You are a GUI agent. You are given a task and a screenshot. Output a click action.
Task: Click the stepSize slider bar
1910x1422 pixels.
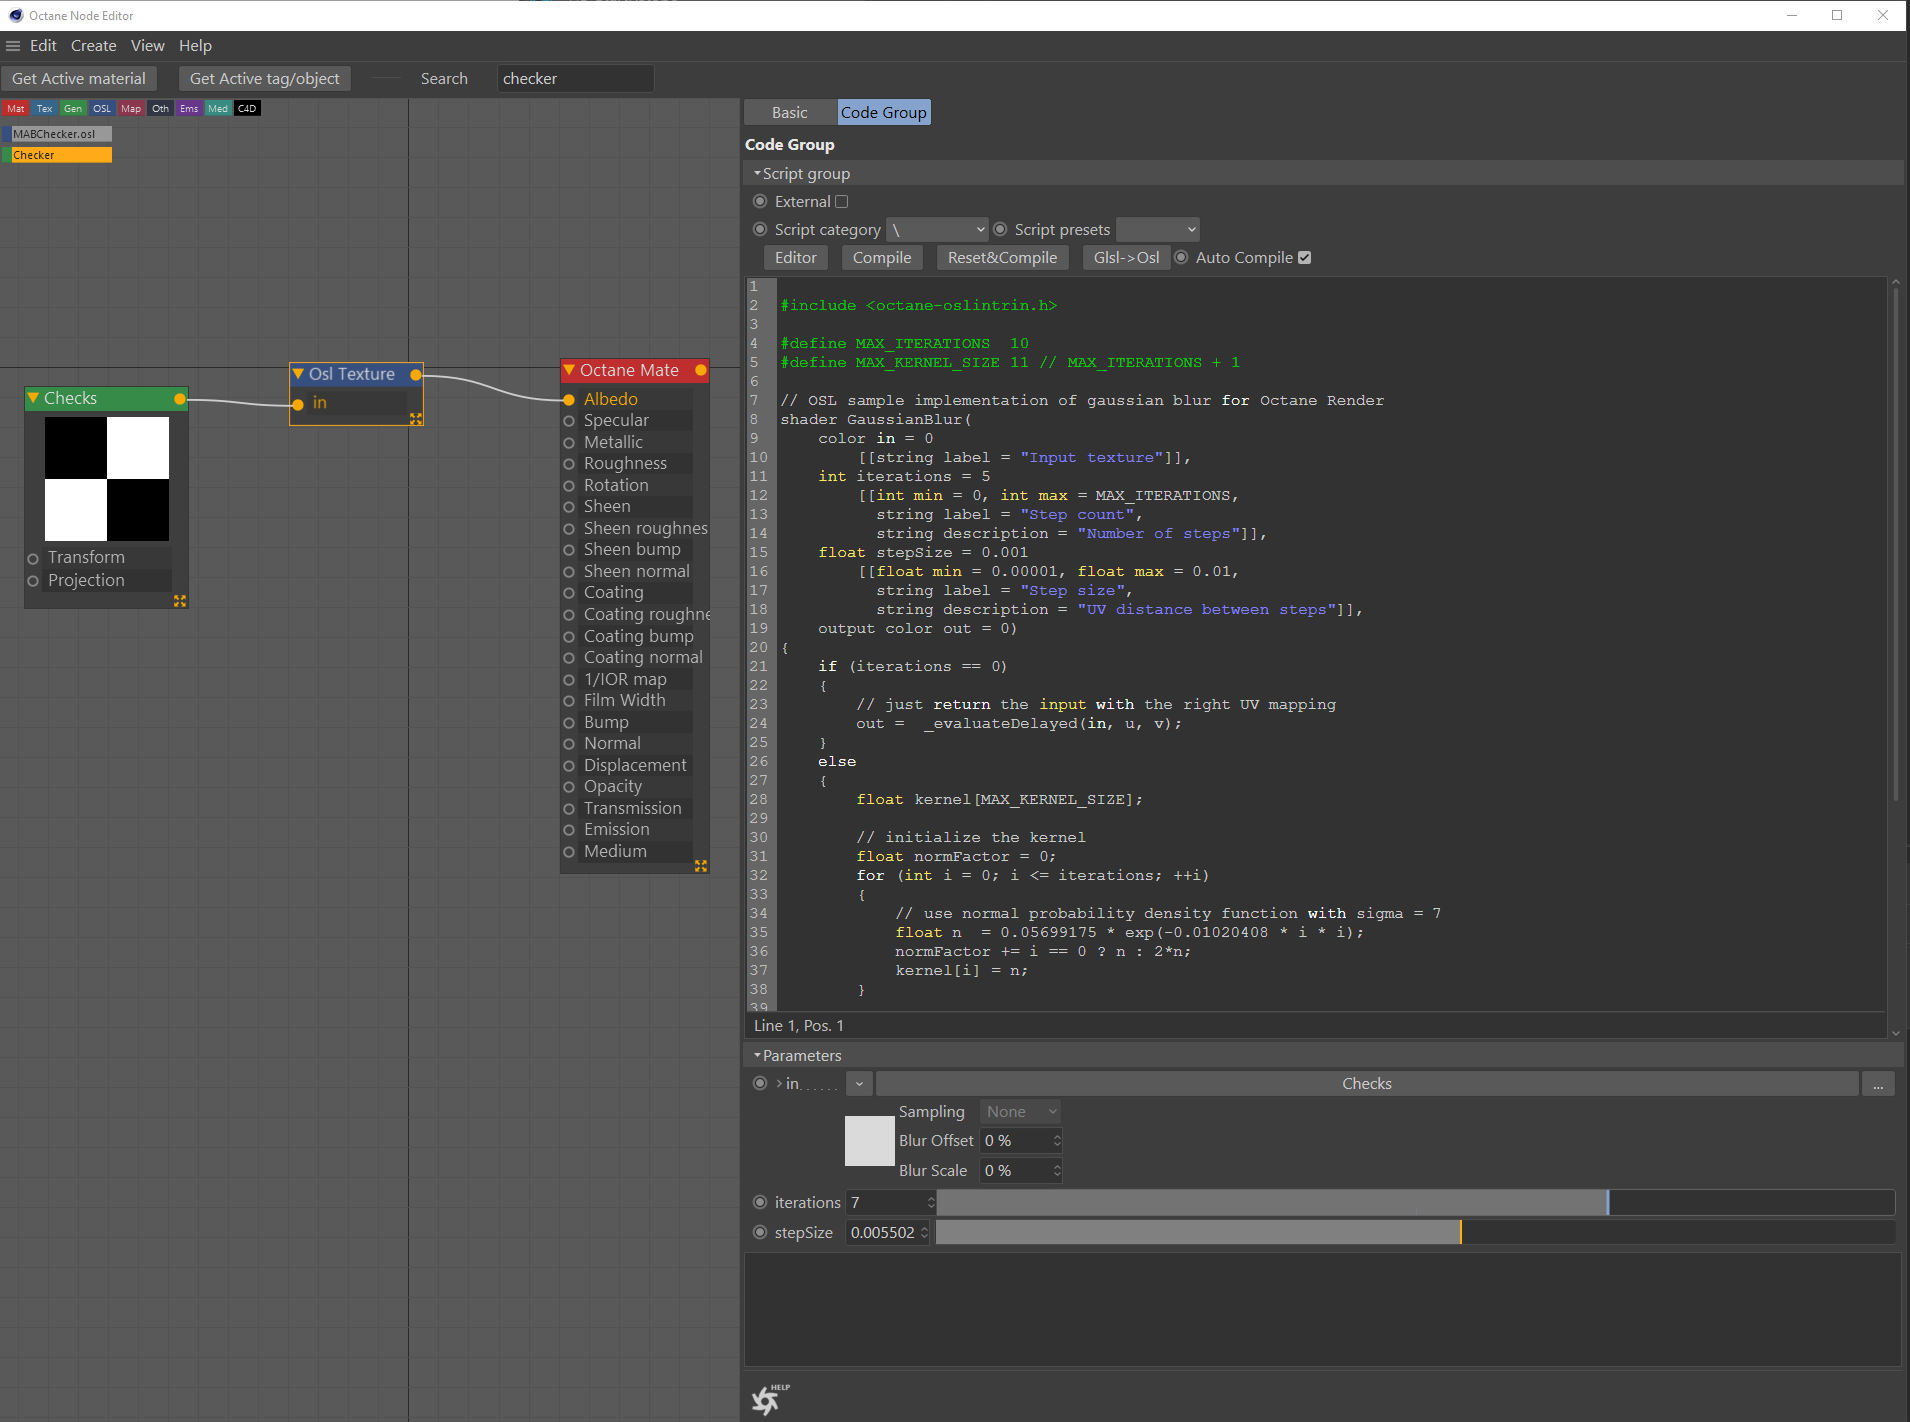1416,1233
